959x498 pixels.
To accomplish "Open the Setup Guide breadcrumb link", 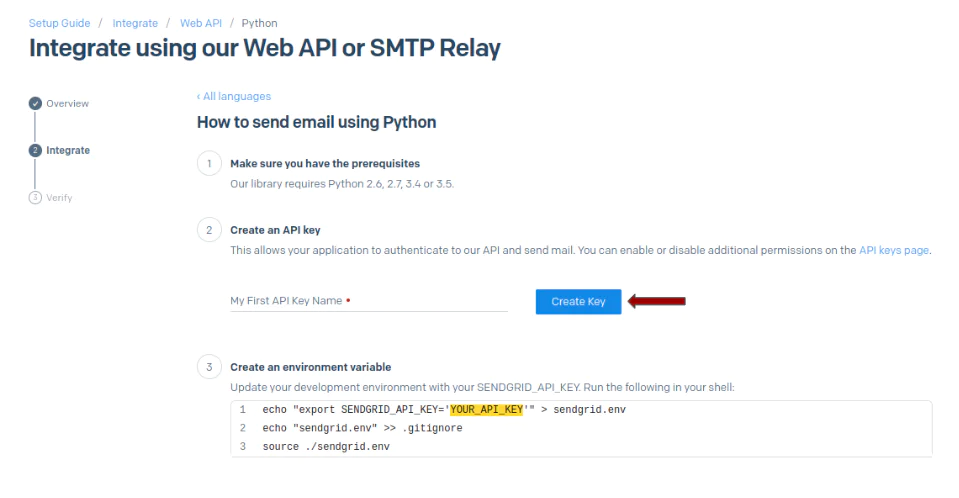I will coord(59,23).
